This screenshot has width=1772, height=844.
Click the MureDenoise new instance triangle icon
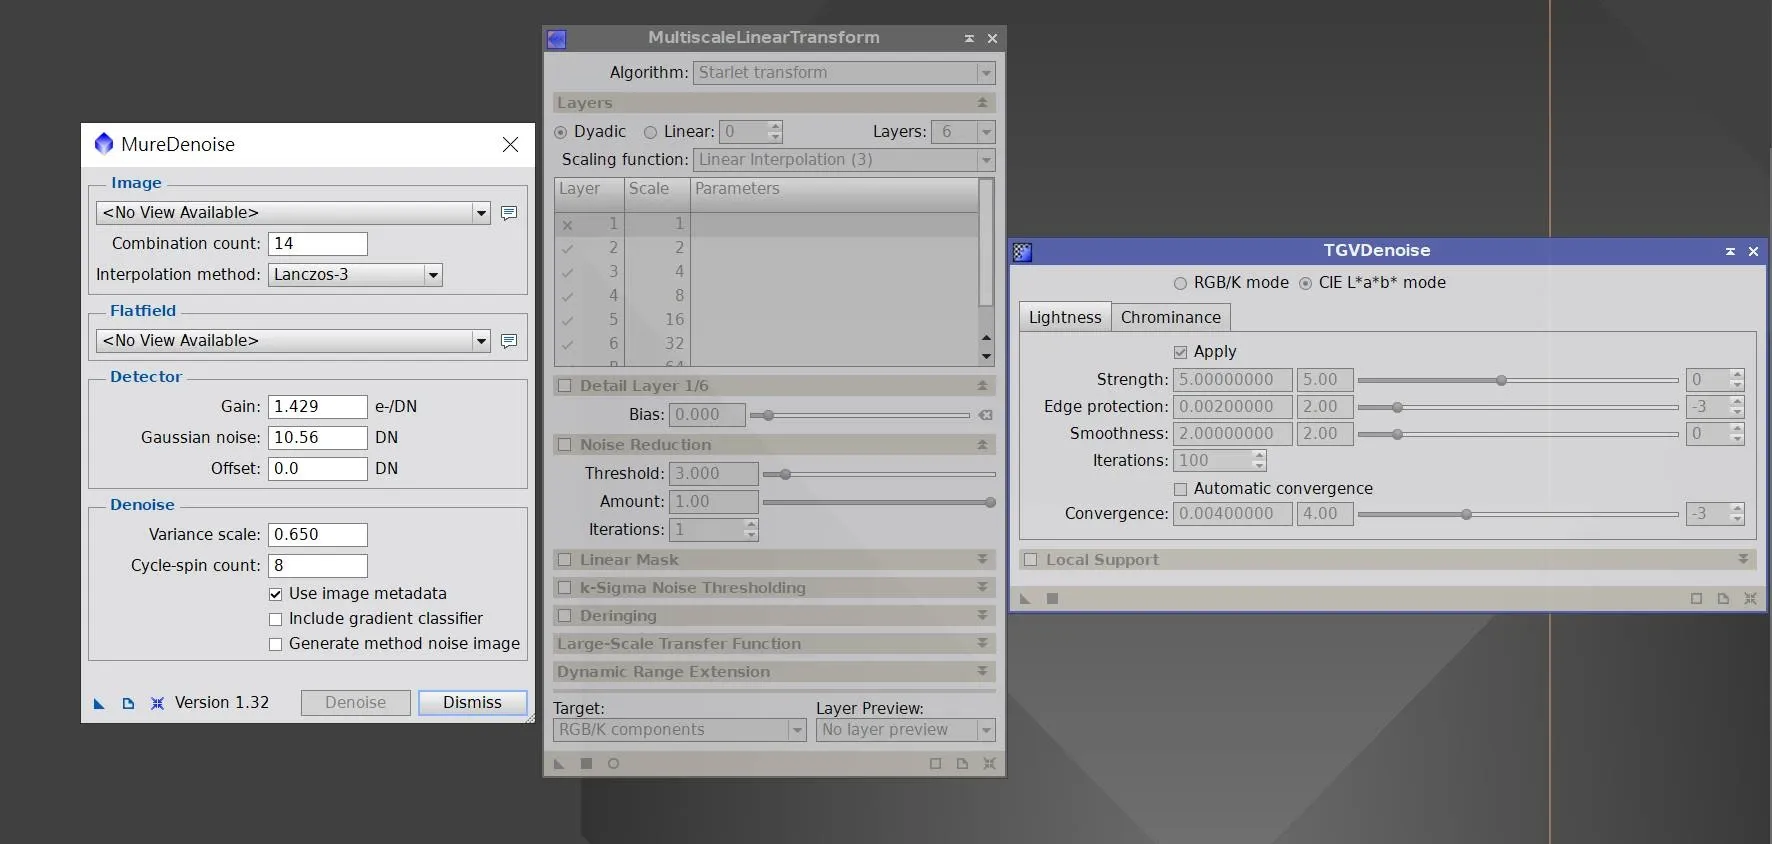point(99,704)
